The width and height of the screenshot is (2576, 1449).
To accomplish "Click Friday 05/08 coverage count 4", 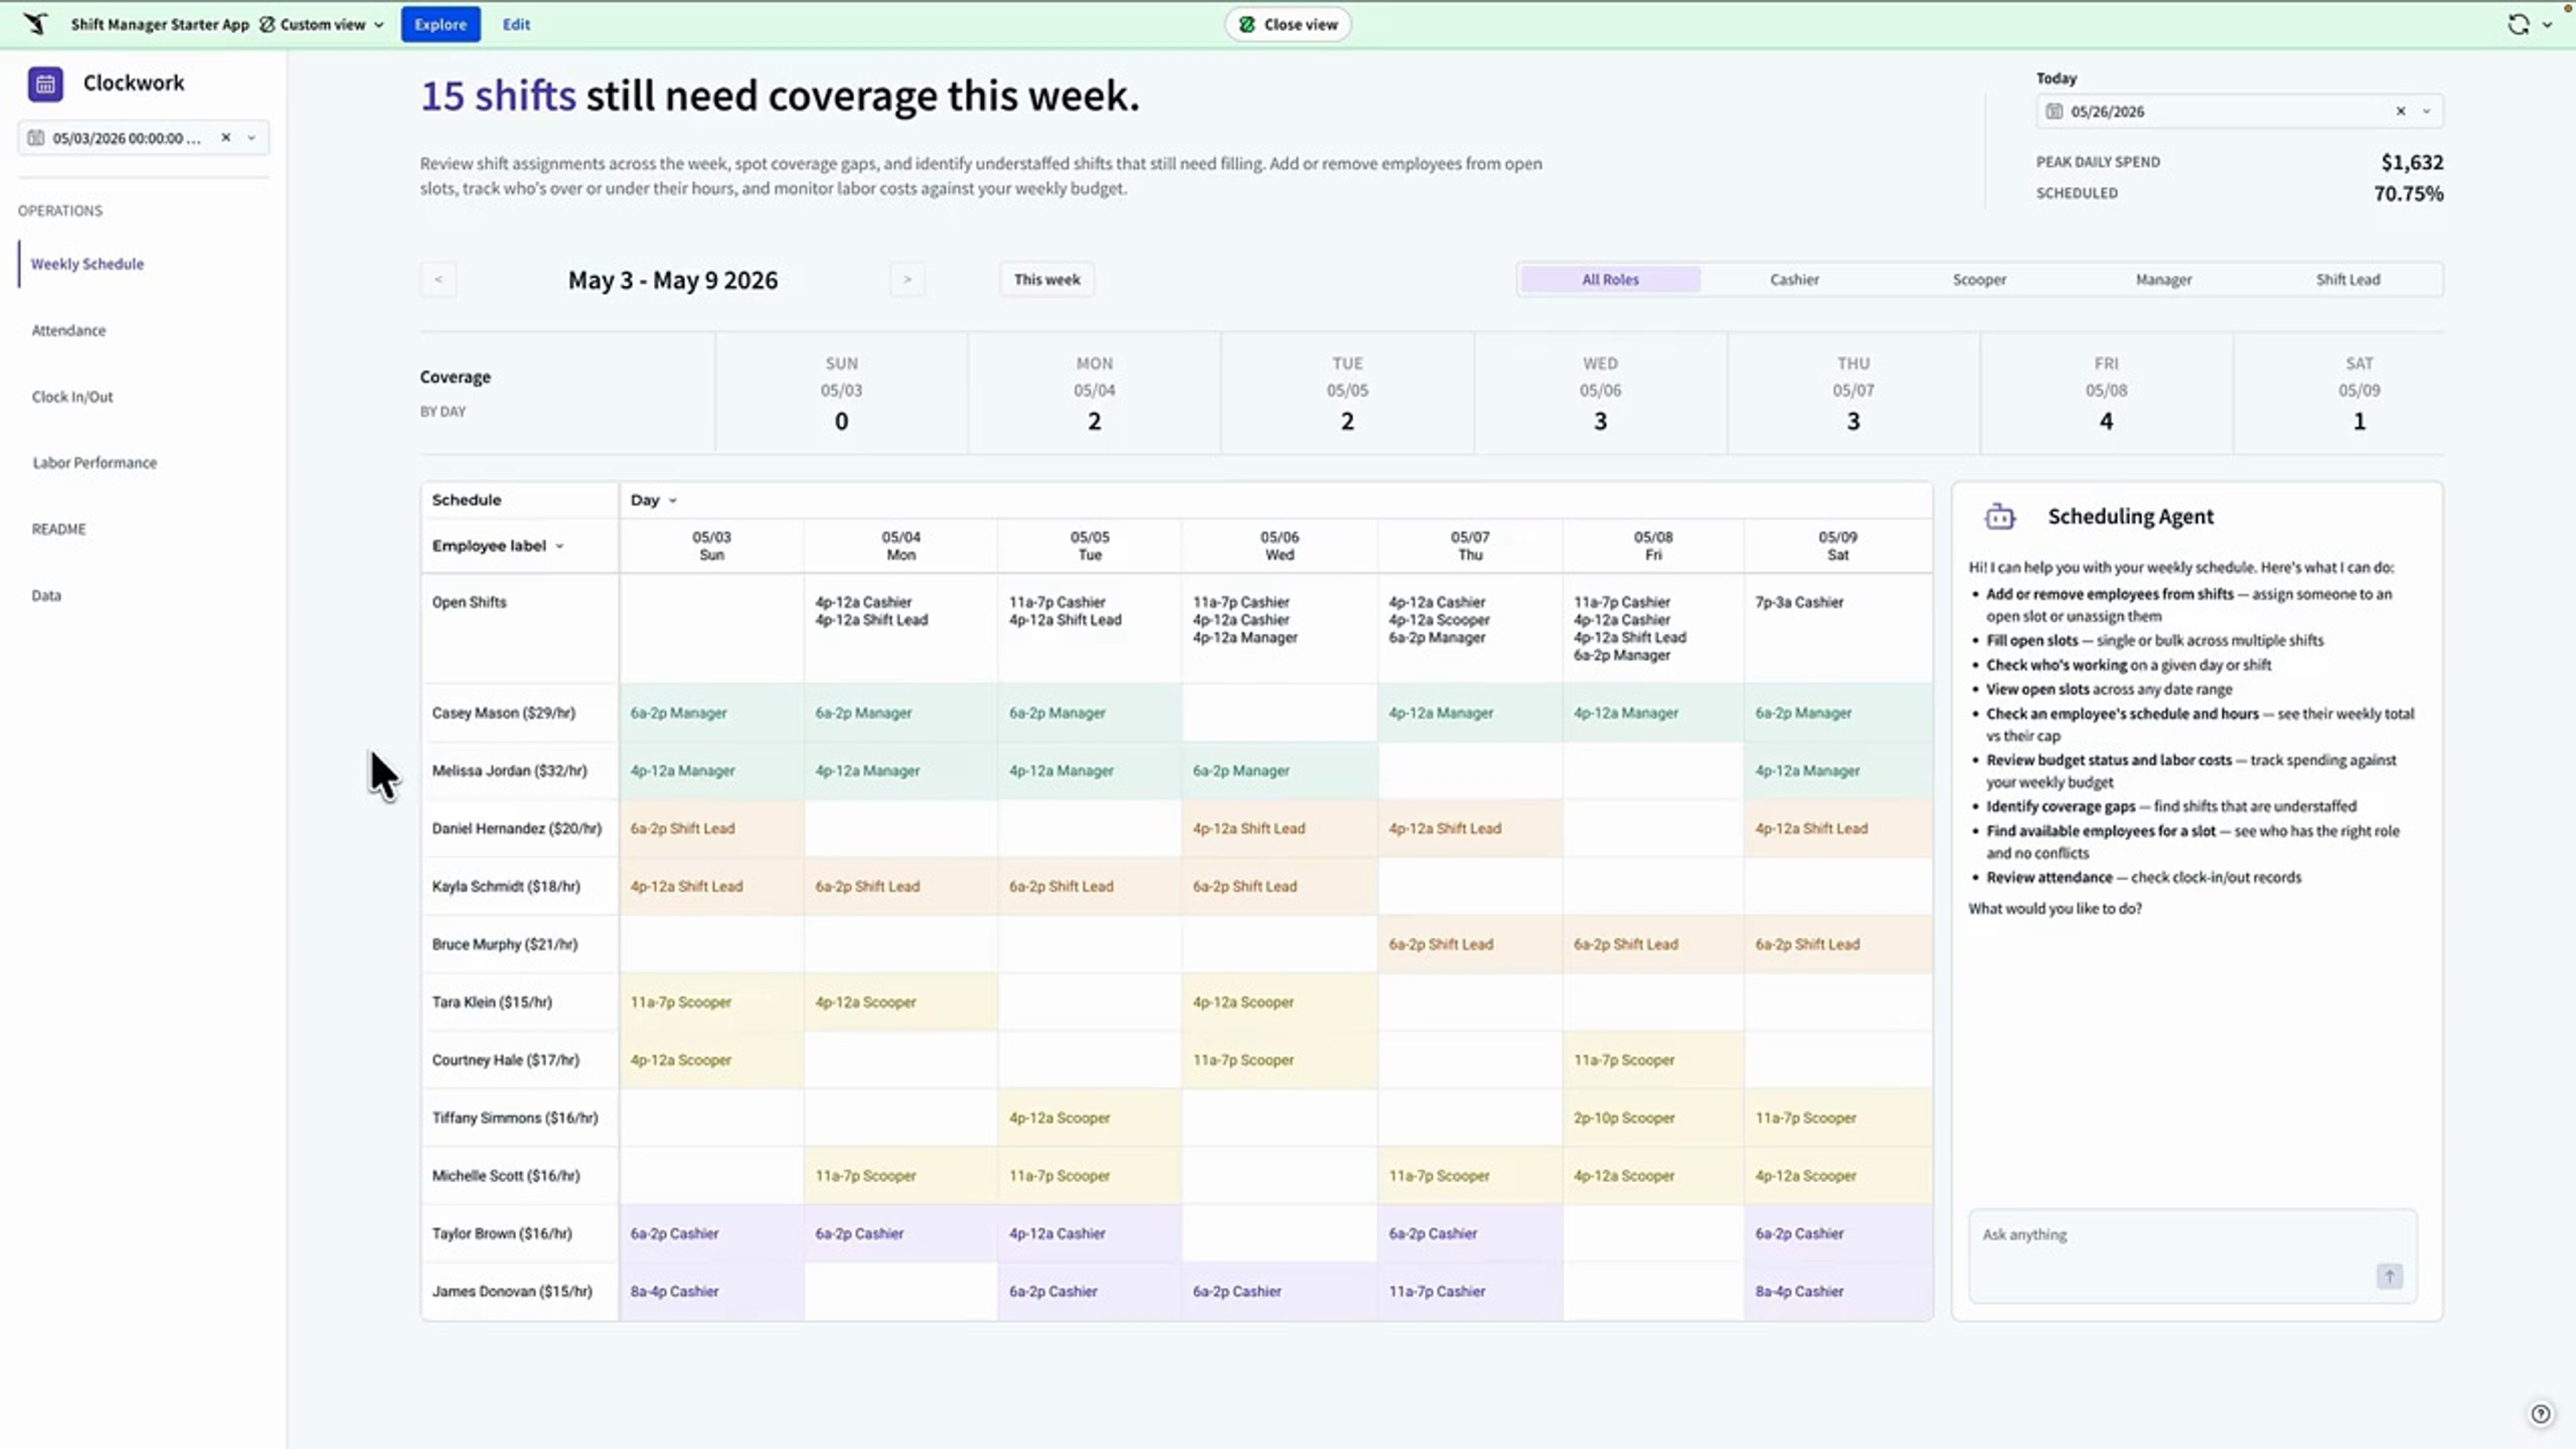I will 2106,422.
